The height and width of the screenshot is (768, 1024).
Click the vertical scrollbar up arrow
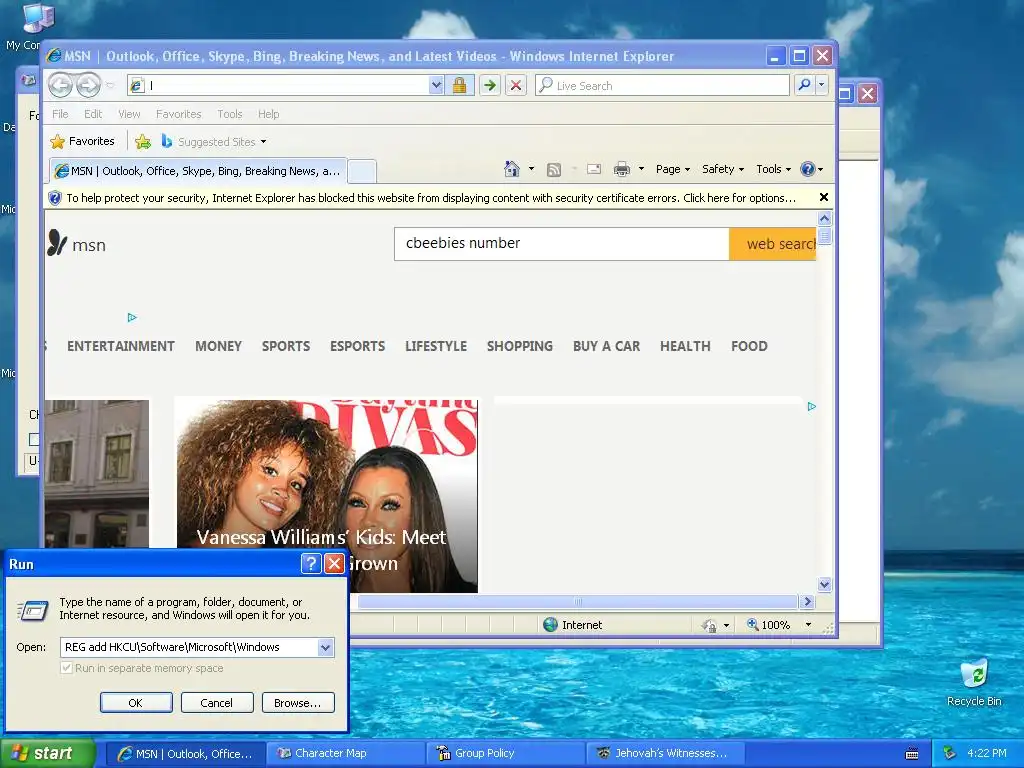click(825, 218)
